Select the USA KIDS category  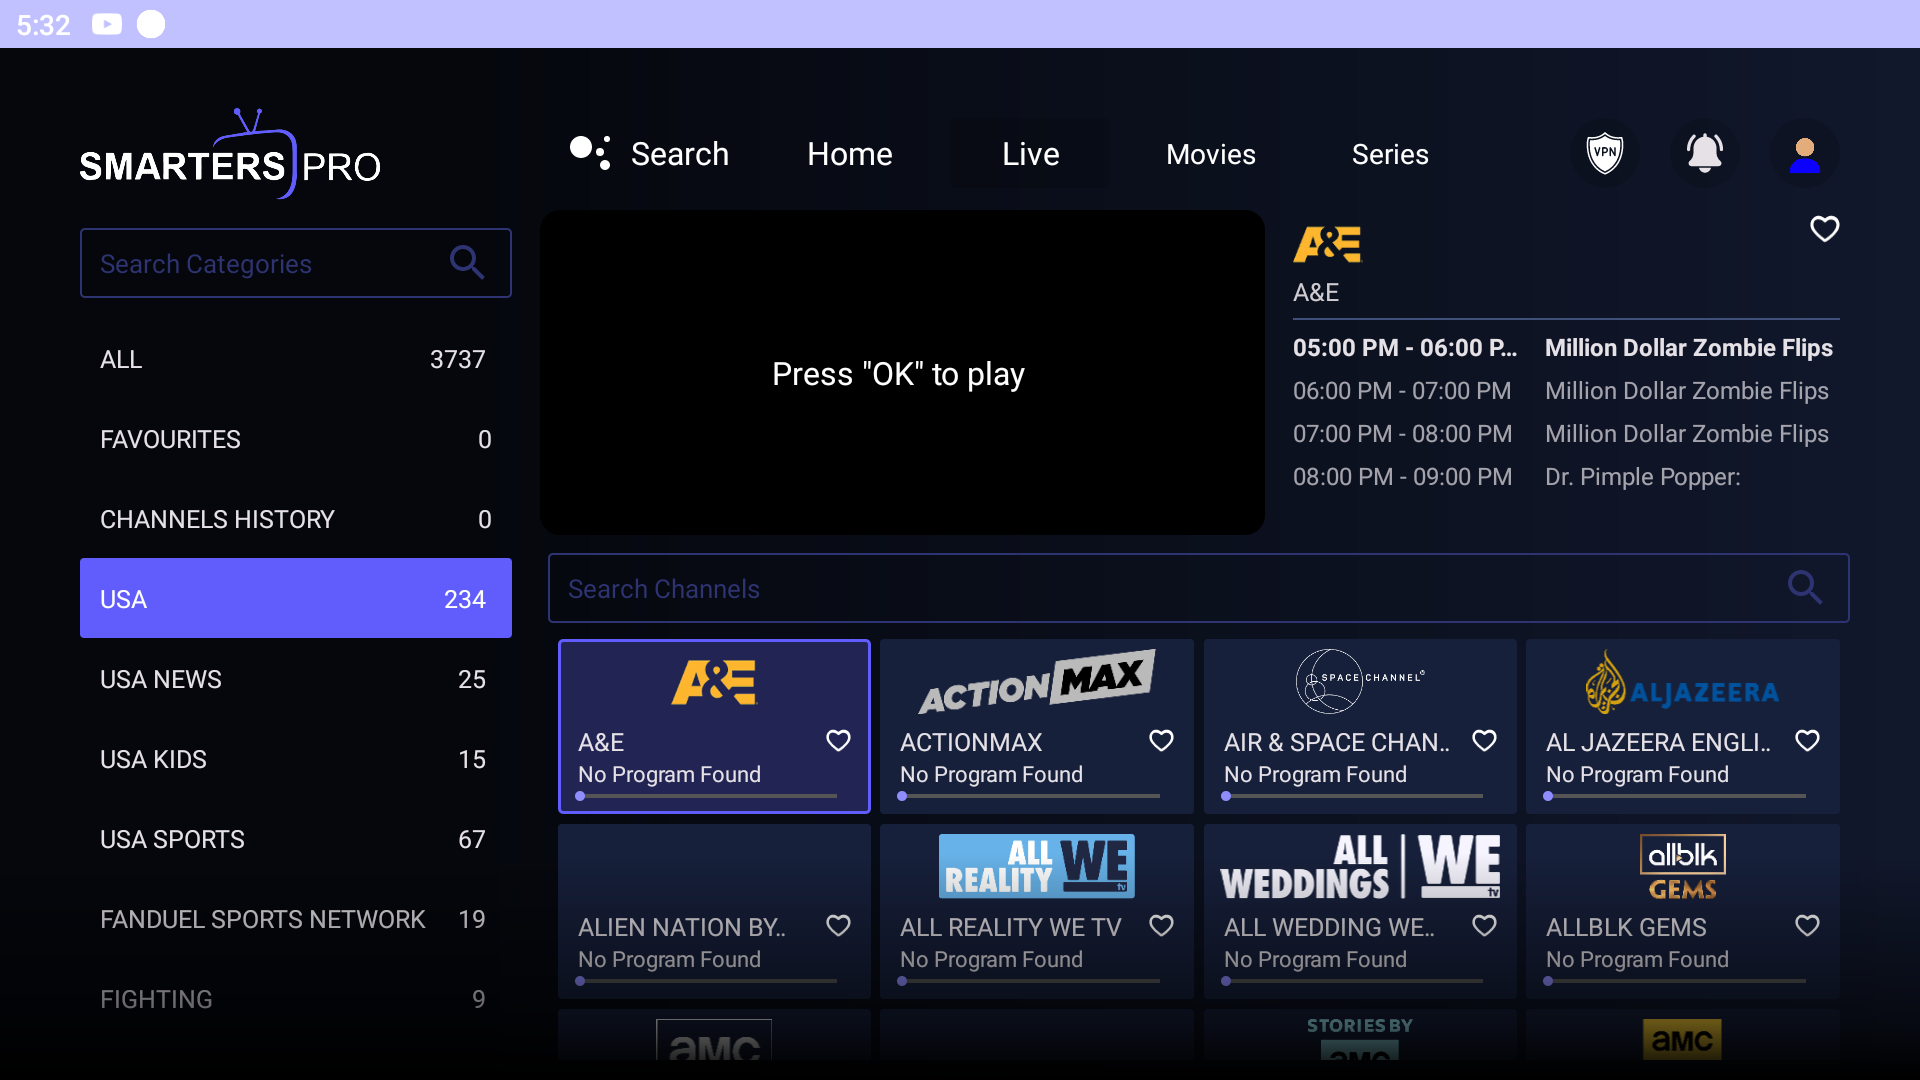pos(296,759)
